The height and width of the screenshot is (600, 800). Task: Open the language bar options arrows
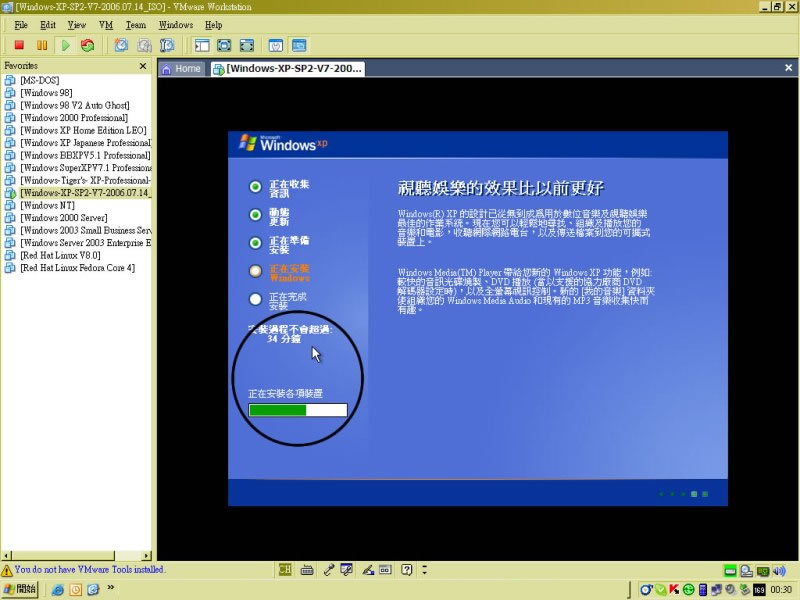pyautogui.click(x=424, y=569)
